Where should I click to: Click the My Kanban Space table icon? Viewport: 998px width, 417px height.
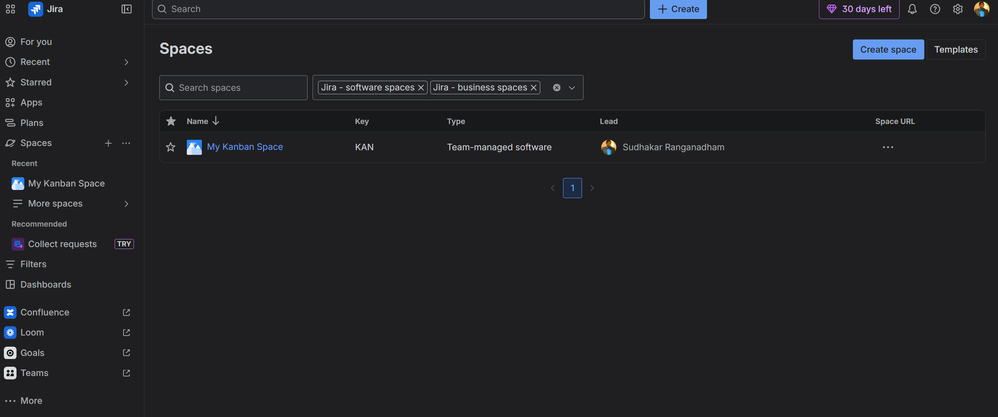tap(194, 147)
